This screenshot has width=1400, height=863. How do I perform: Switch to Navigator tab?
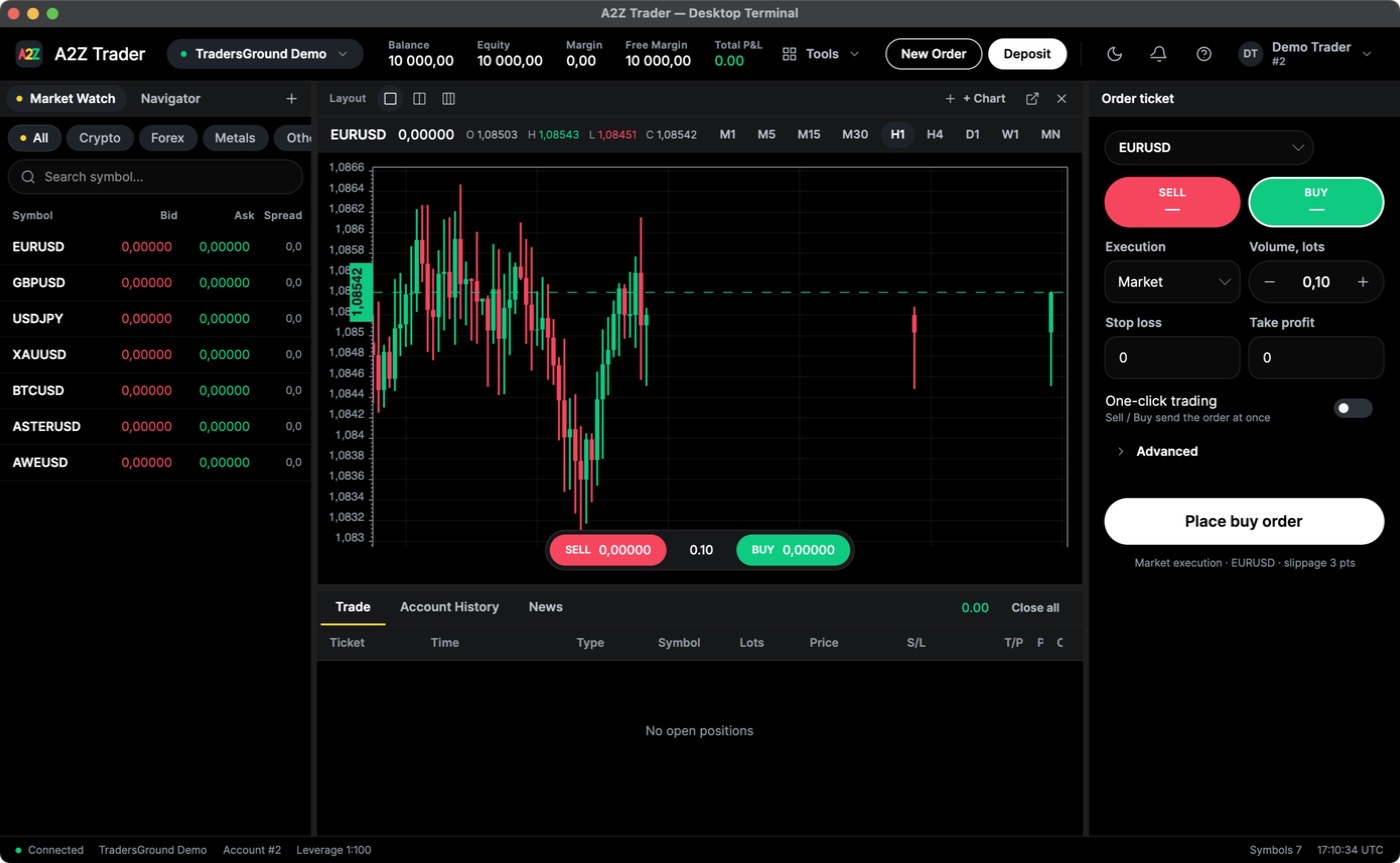[170, 98]
